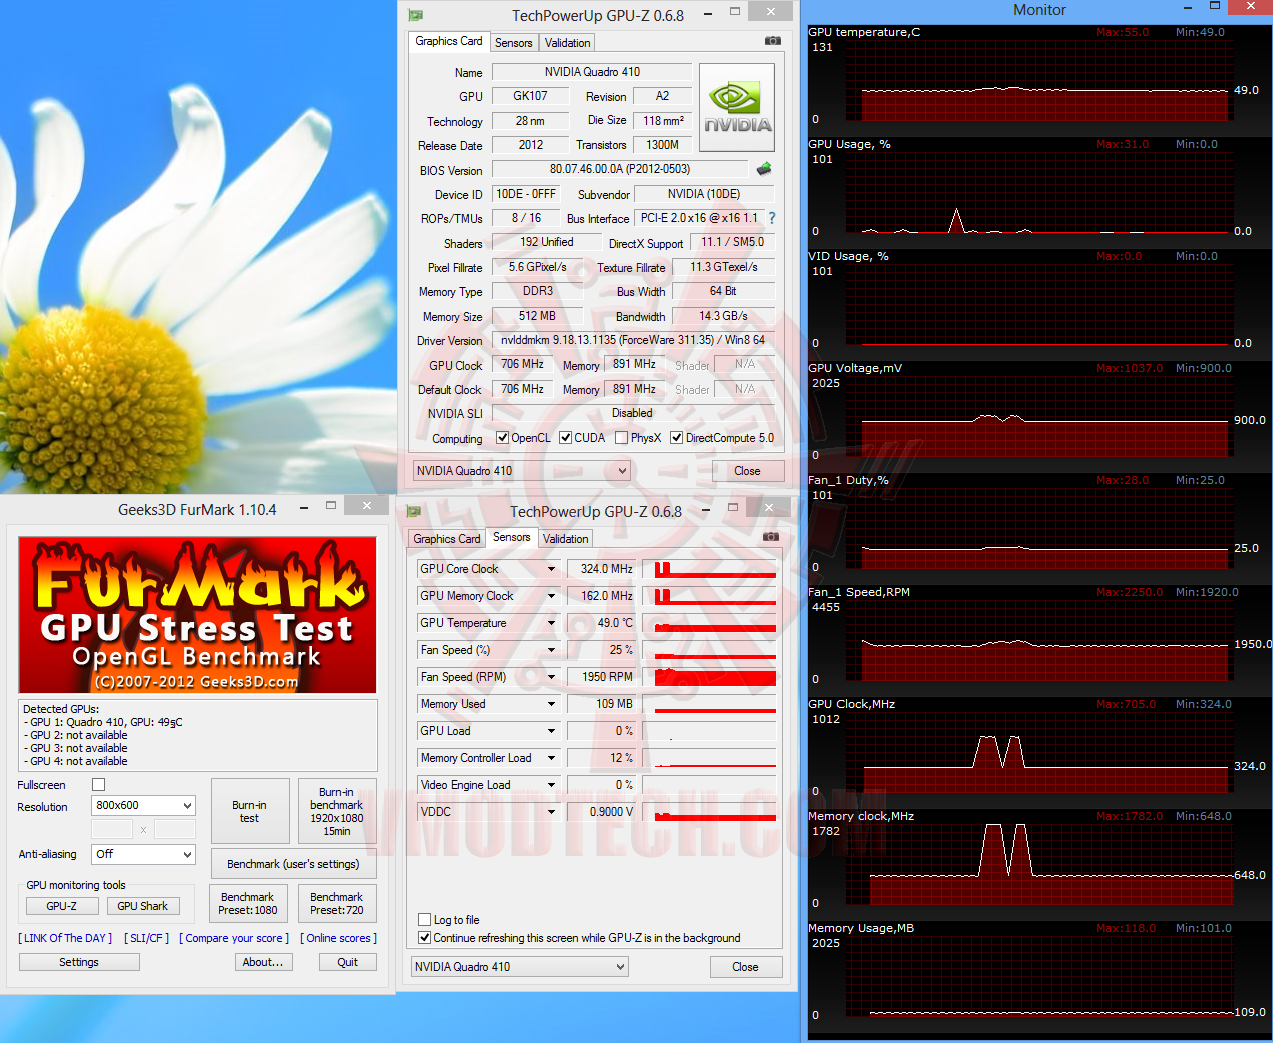
Task: Click the GPU-Z app icon in lower window title bar
Action: [x=414, y=511]
